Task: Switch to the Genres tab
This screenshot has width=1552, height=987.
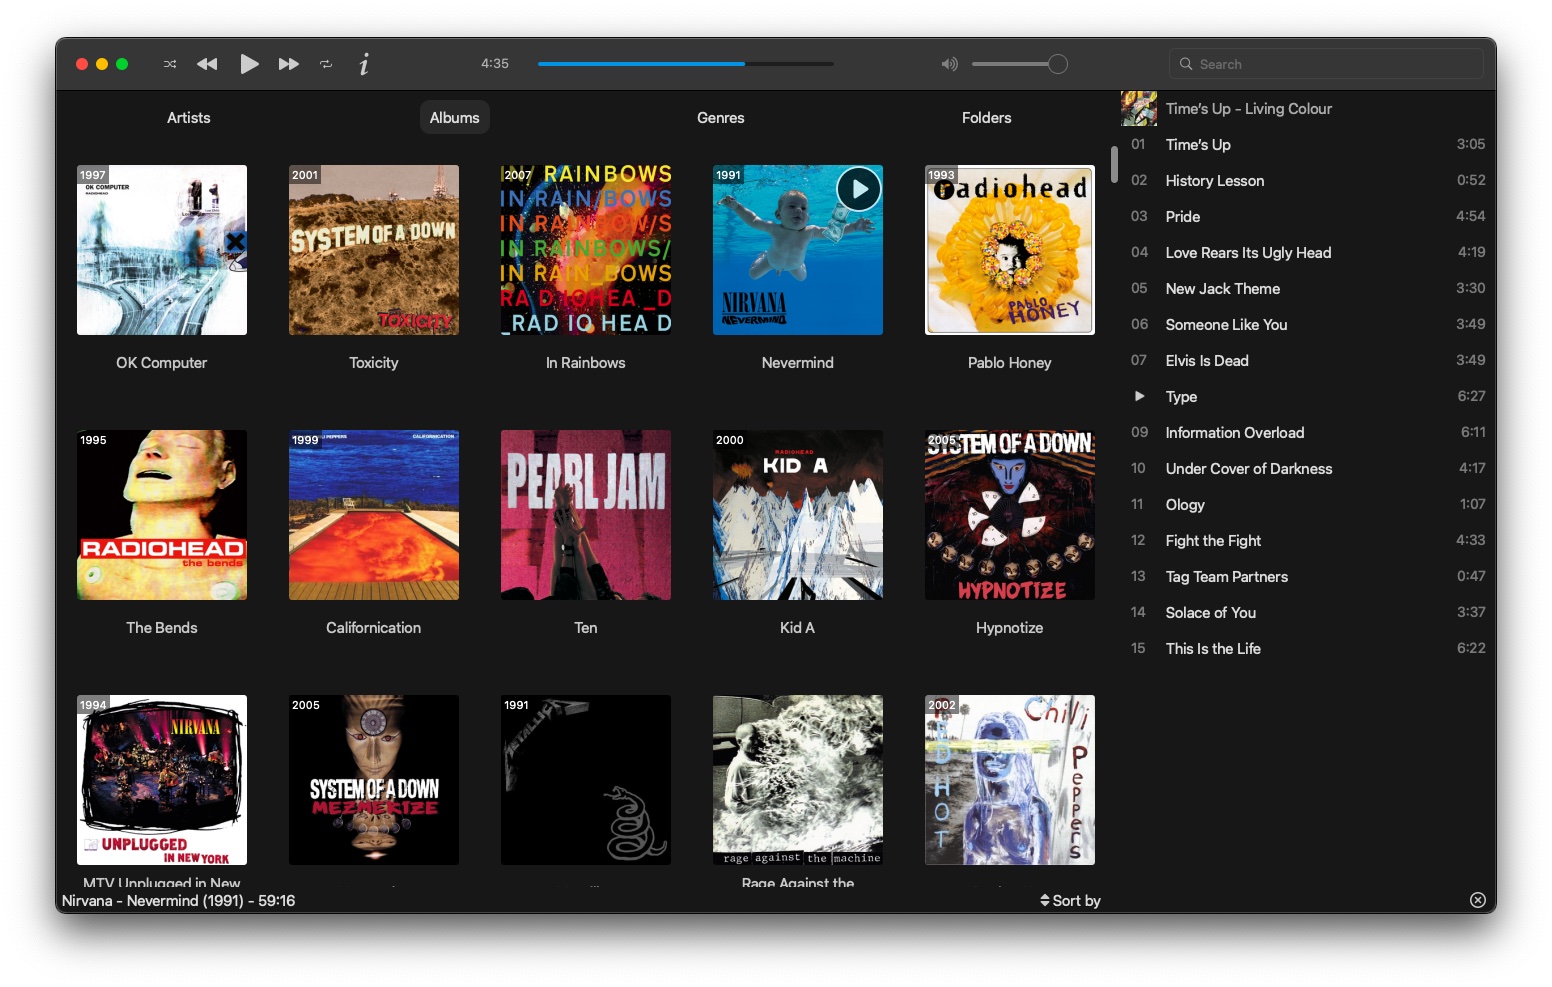Action: pyautogui.click(x=721, y=117)
